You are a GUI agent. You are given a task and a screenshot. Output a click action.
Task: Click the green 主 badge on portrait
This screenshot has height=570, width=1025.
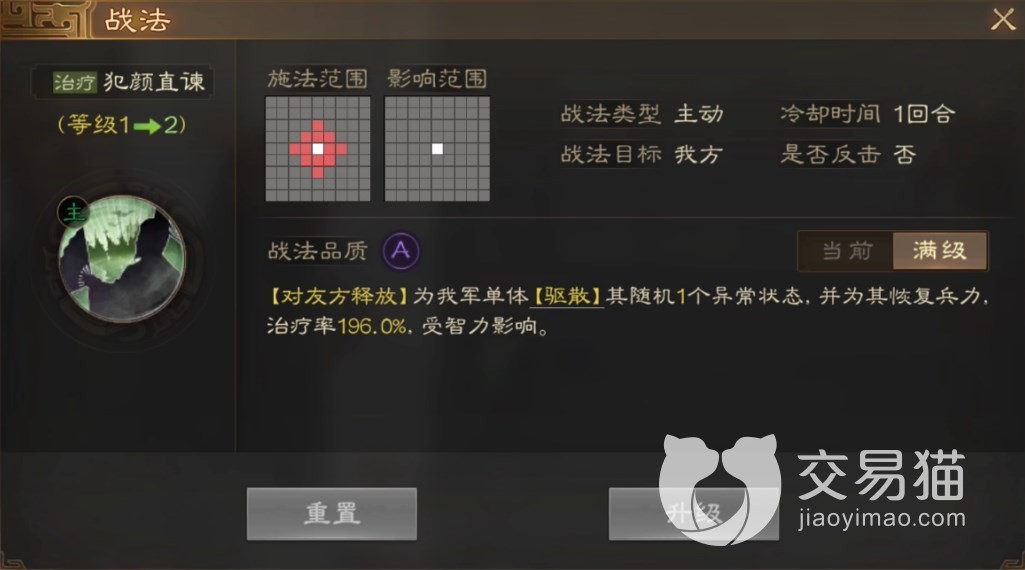[x=73, y=212]
